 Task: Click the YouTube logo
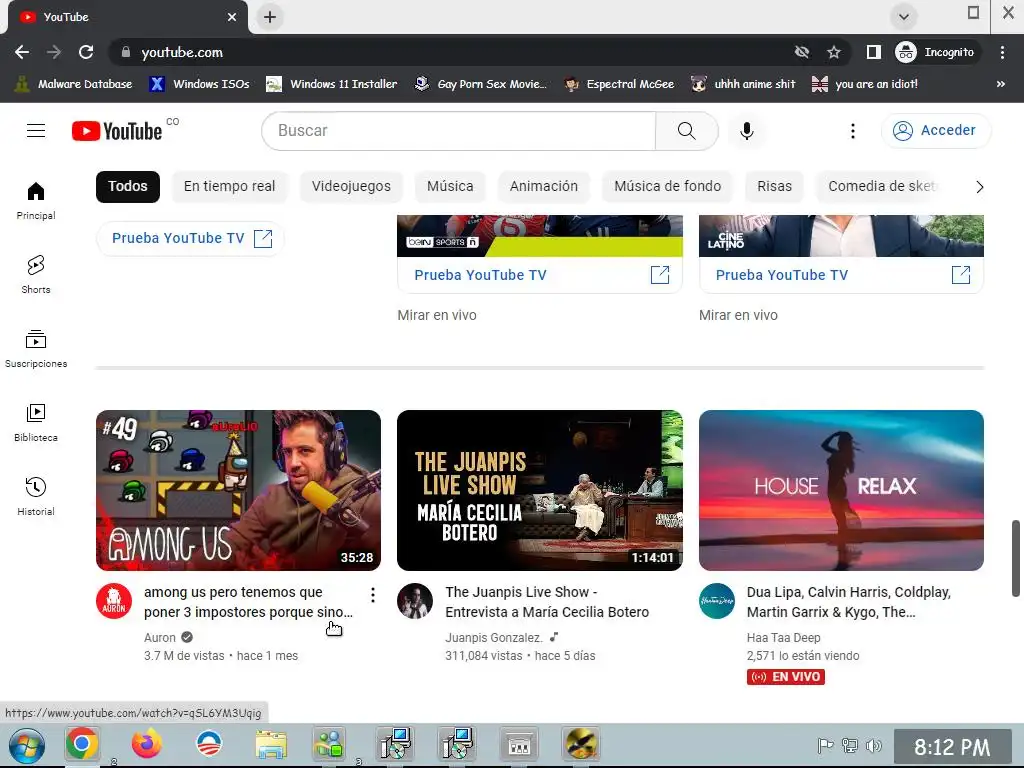117,131
